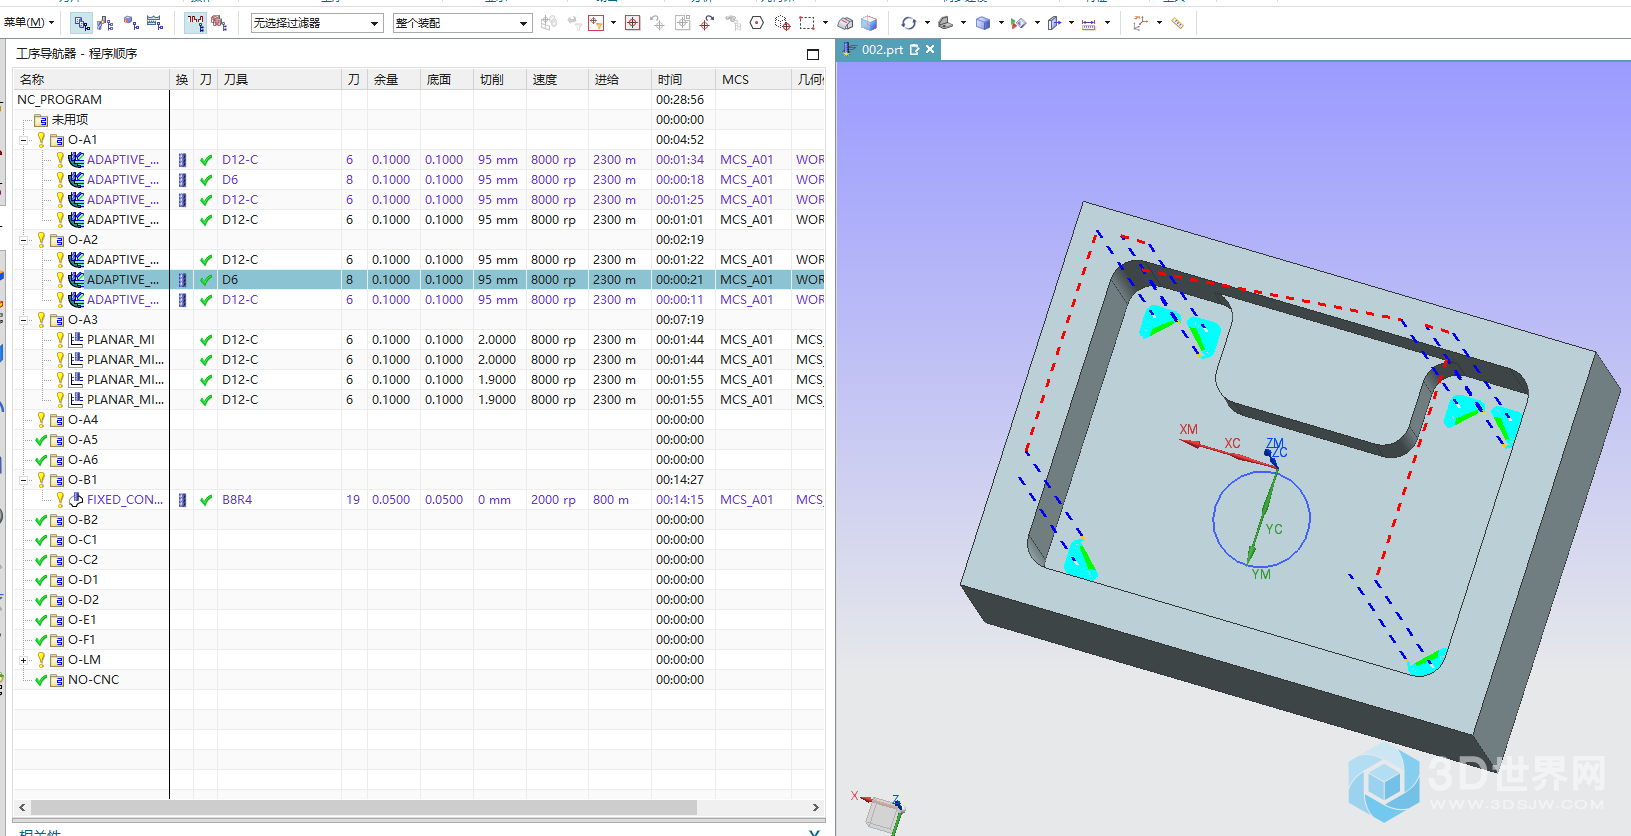Click the measure ruler icon

[x=1178, y=22]
